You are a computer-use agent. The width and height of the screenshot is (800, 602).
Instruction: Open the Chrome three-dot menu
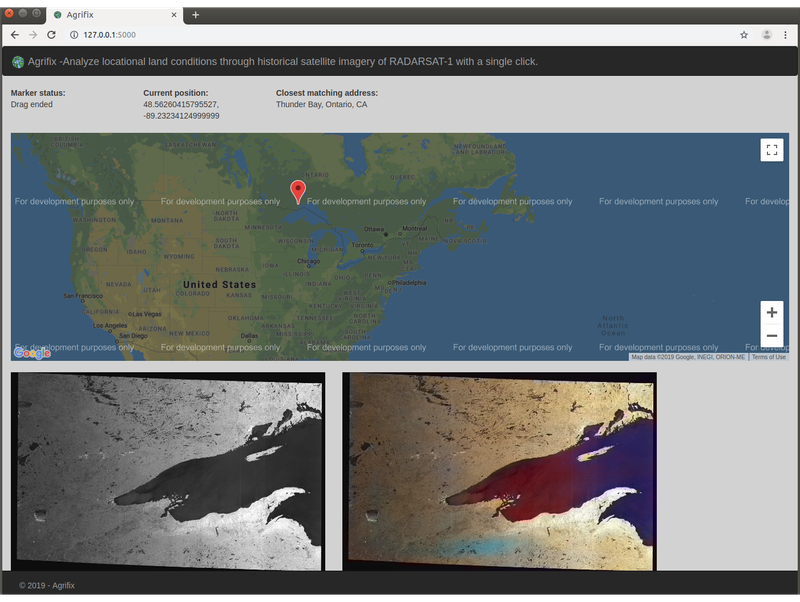coord(787,34)
